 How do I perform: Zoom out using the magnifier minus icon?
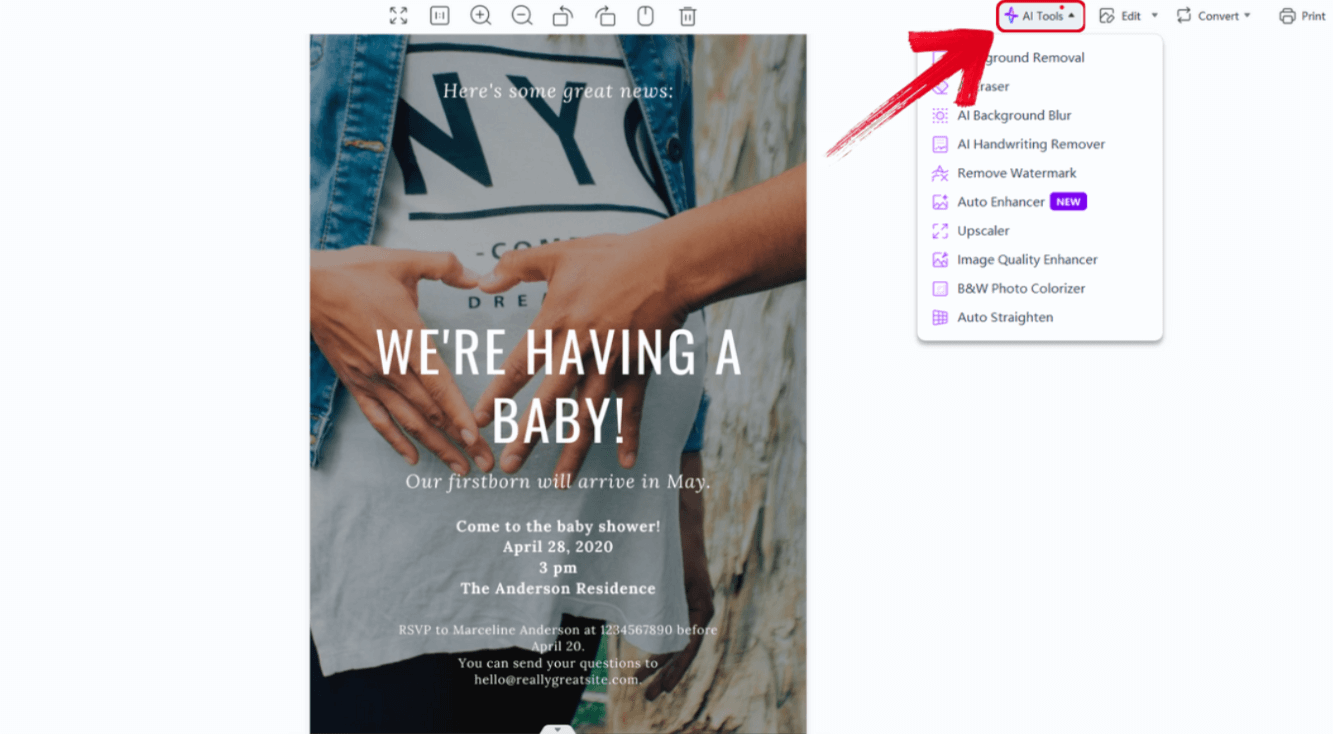pos(521,15)
